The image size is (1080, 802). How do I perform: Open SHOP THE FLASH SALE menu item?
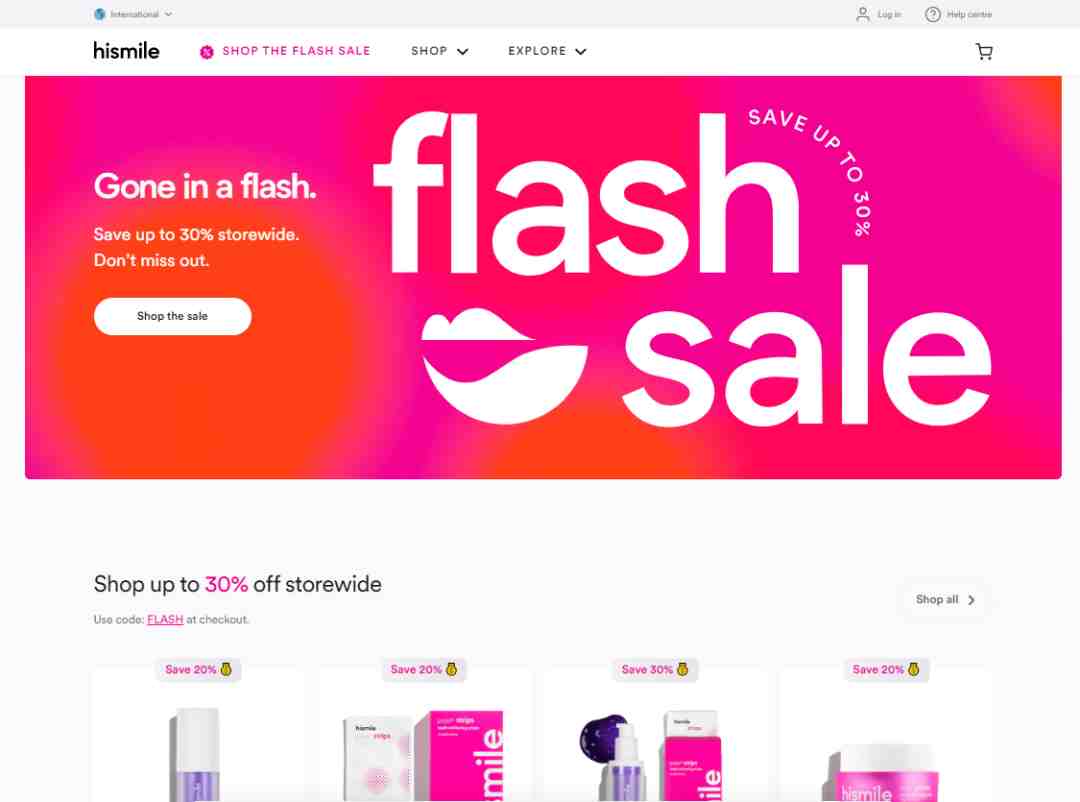(296, 51)
